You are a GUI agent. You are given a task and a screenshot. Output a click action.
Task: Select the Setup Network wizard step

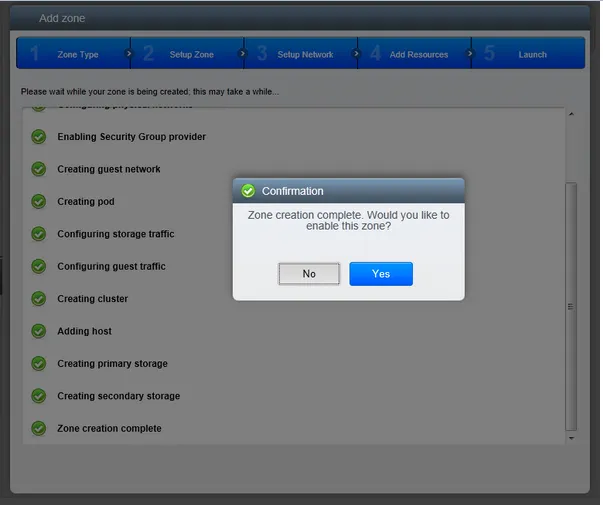tap(301, 53)
